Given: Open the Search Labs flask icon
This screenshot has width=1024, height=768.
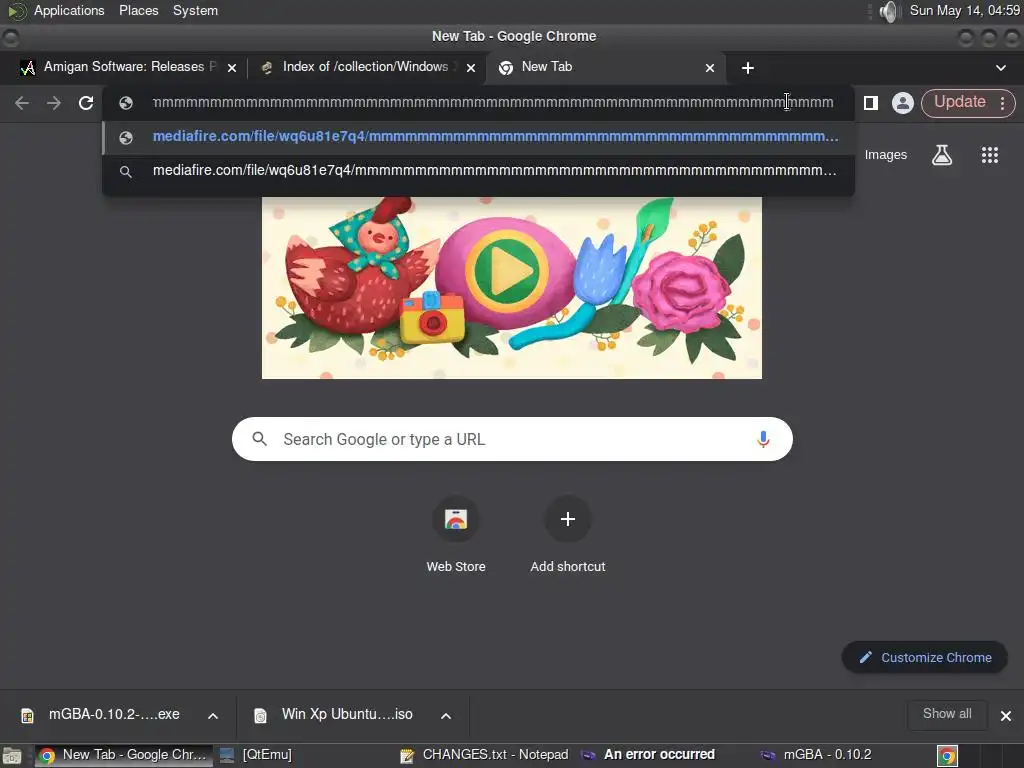Looking at the screenshot, I should click(942, 155).
